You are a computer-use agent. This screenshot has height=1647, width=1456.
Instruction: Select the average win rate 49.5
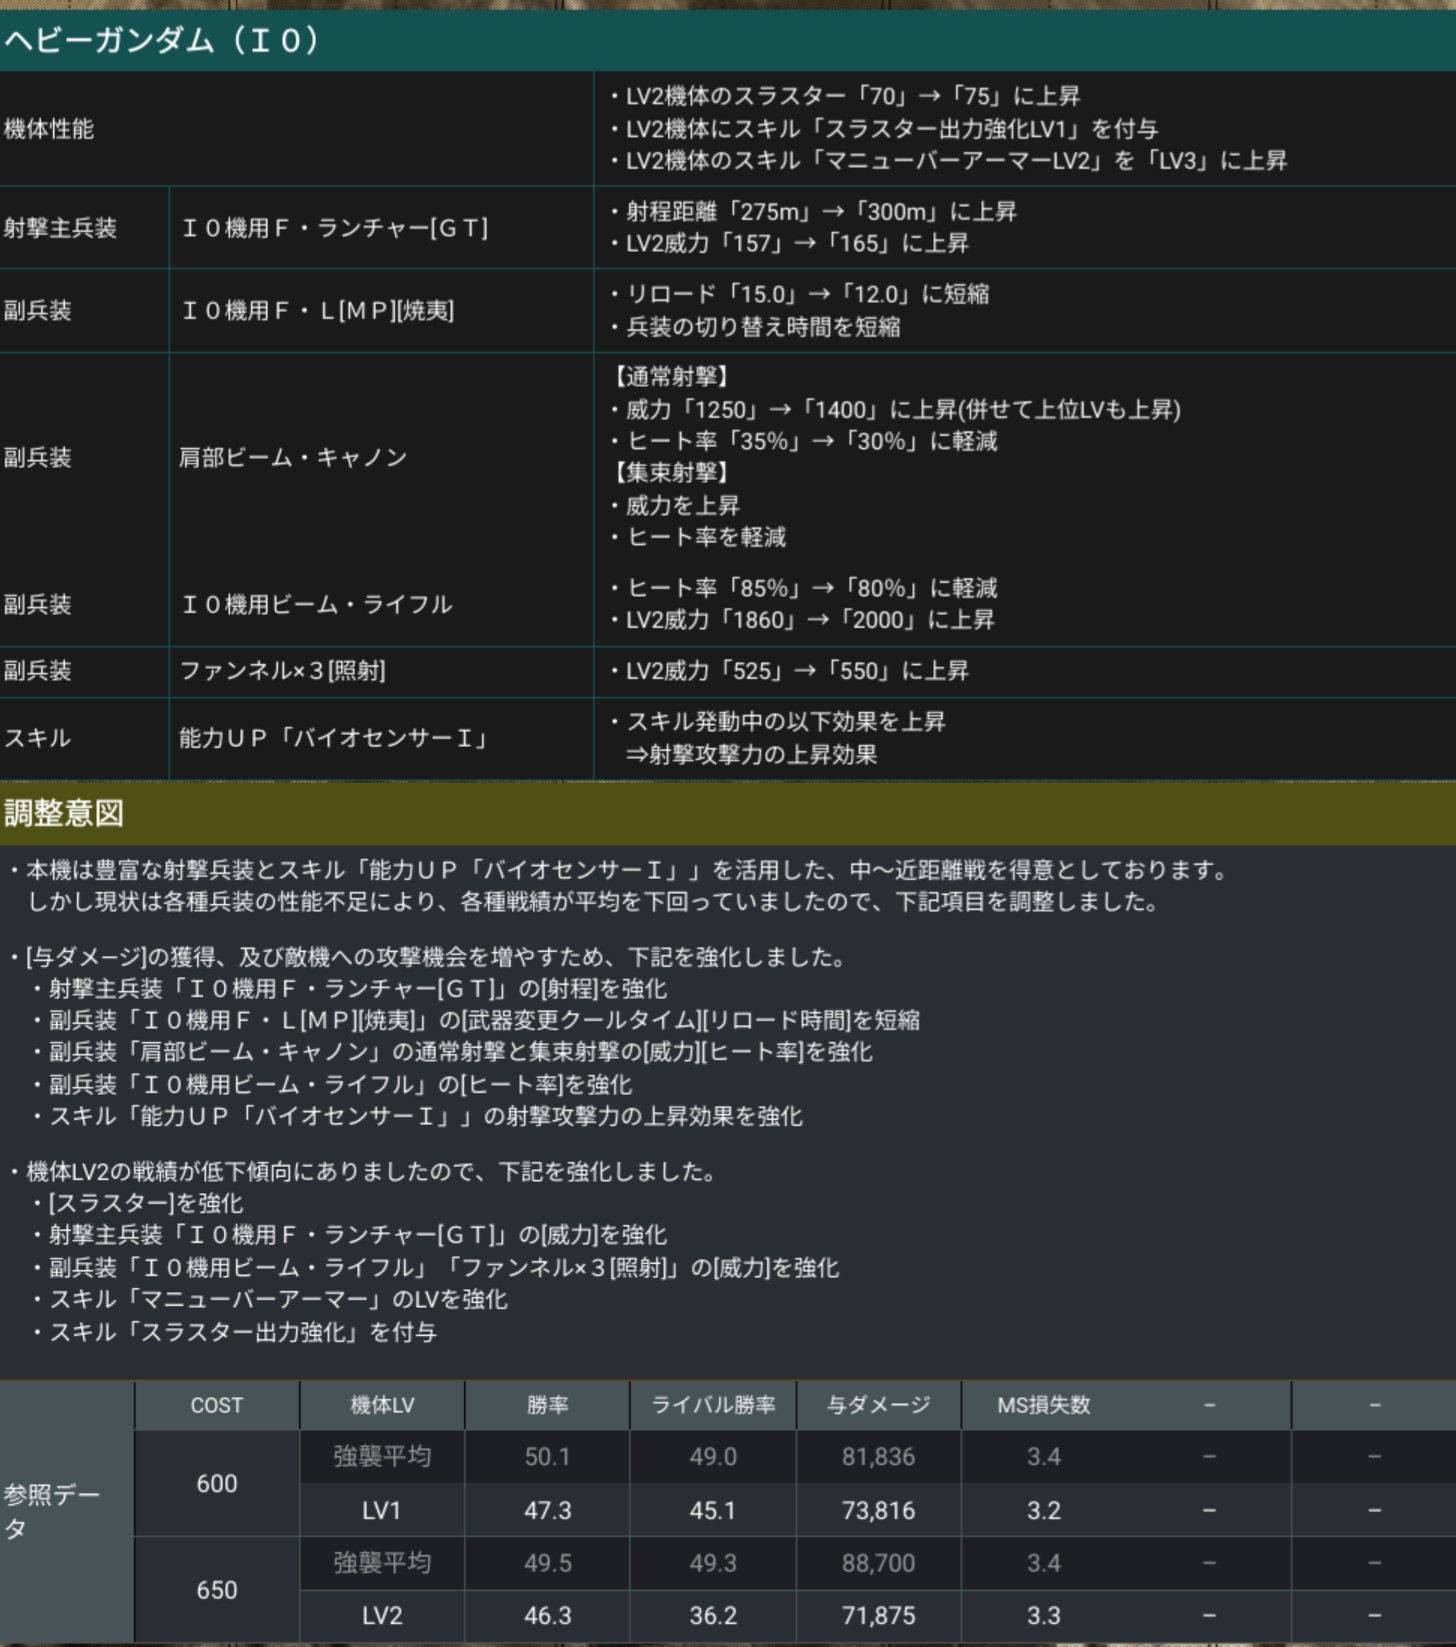pos(548,1563)
